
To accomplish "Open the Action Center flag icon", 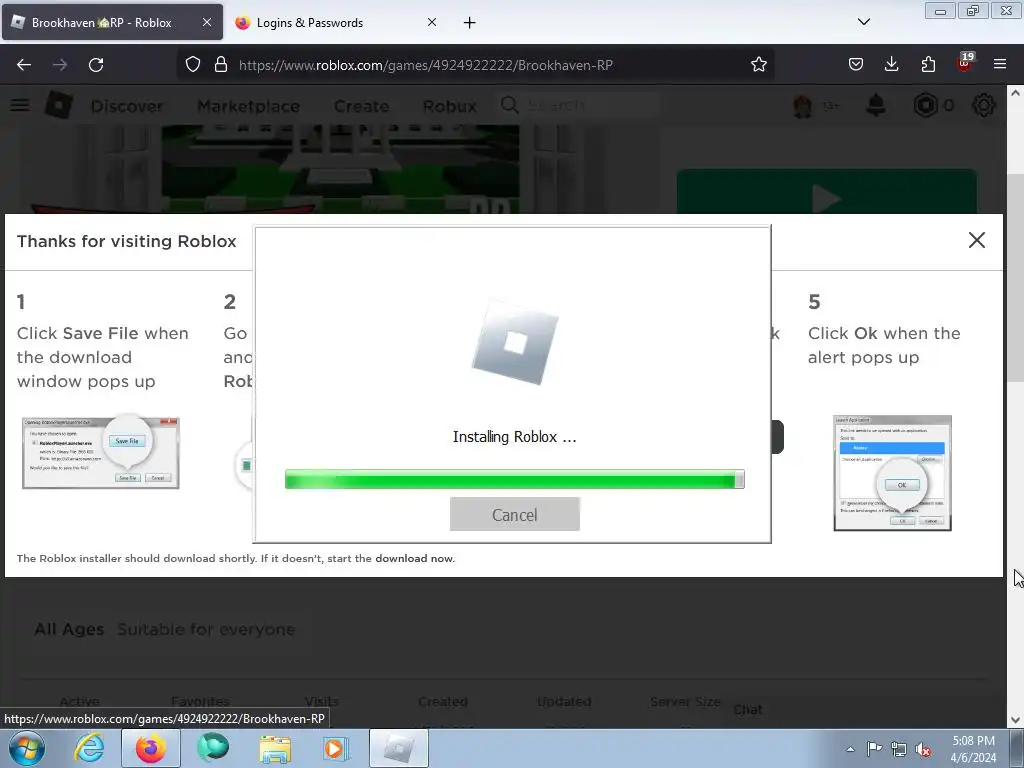I will tap(874, 749).
